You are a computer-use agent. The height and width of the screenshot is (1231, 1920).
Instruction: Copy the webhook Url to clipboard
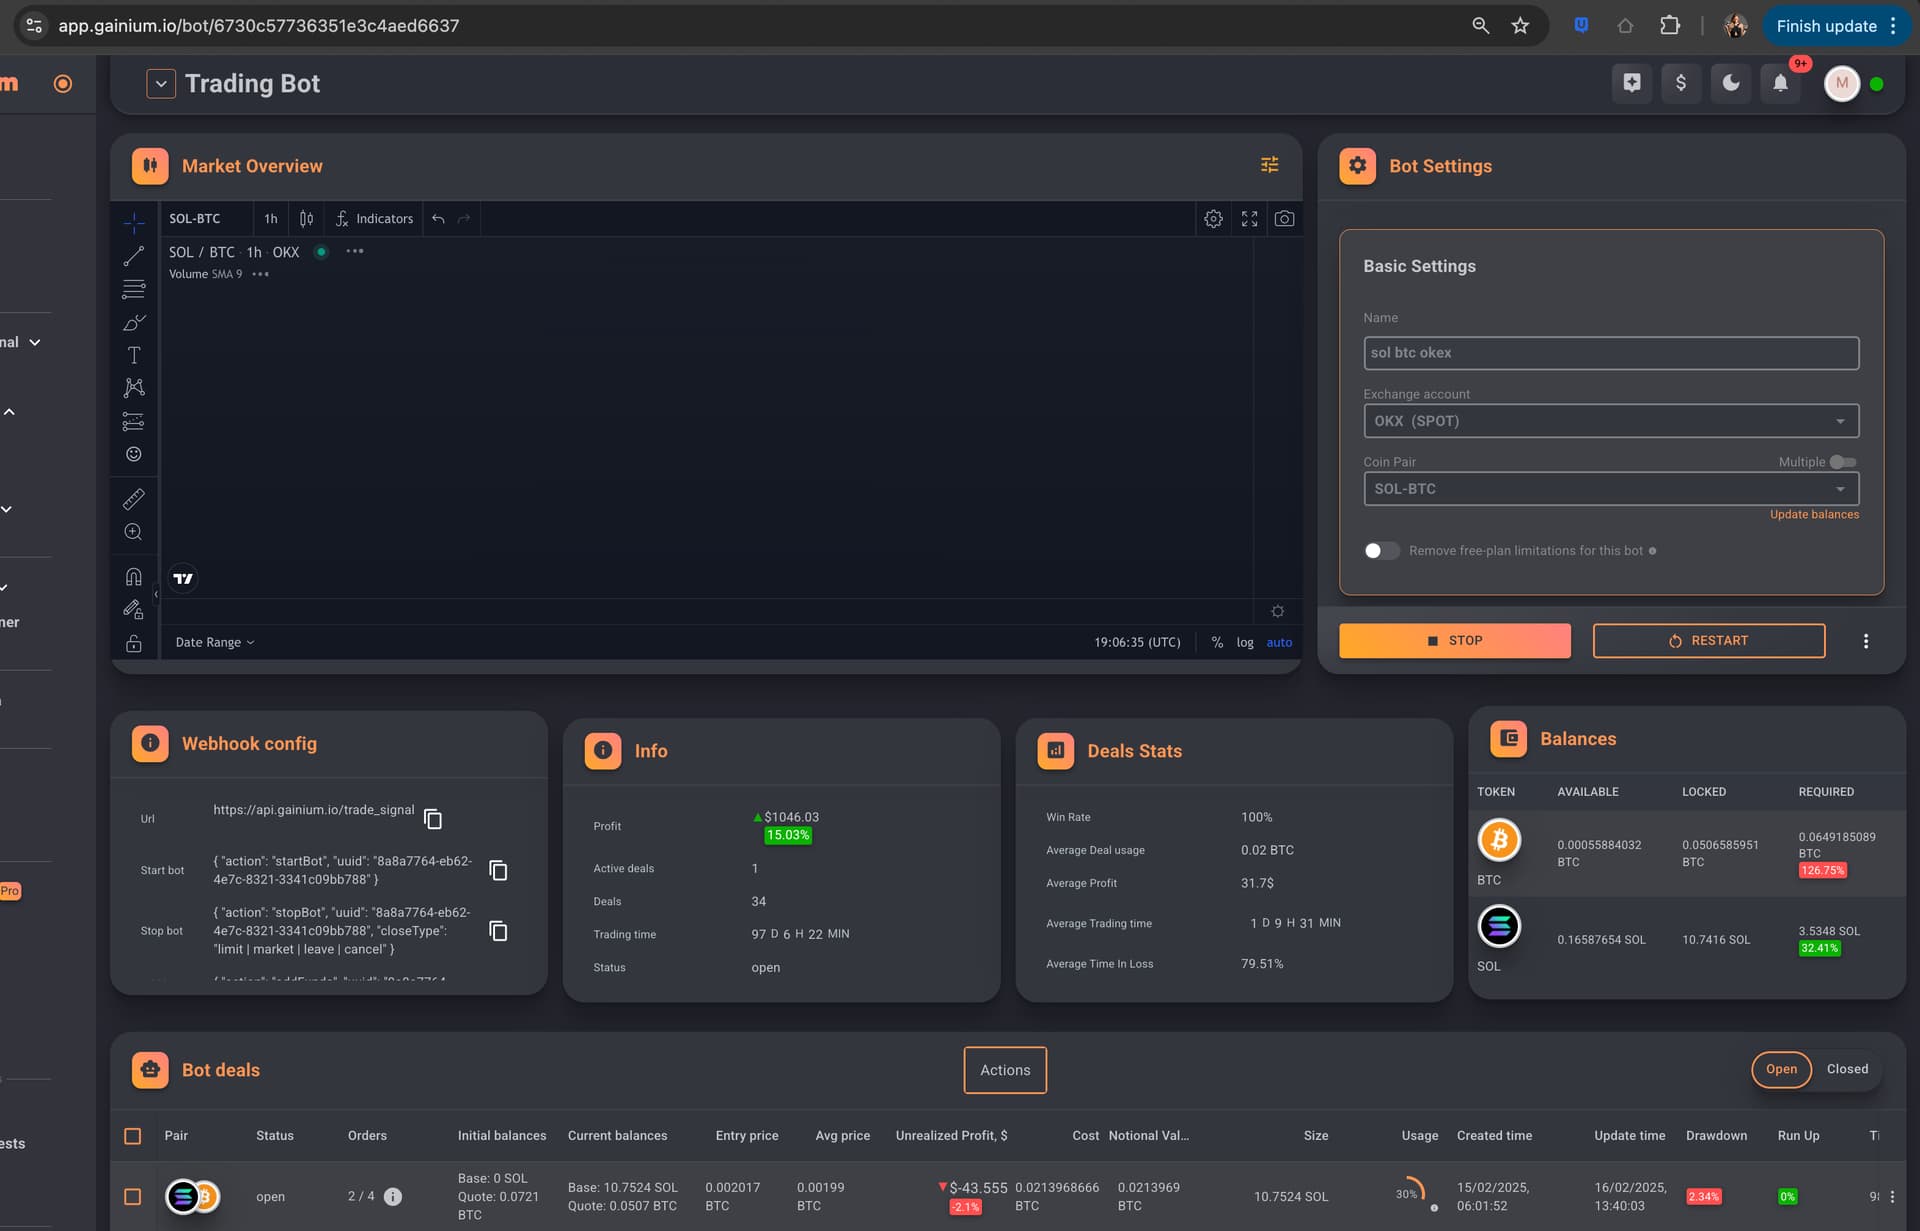(x=433, y=819)
